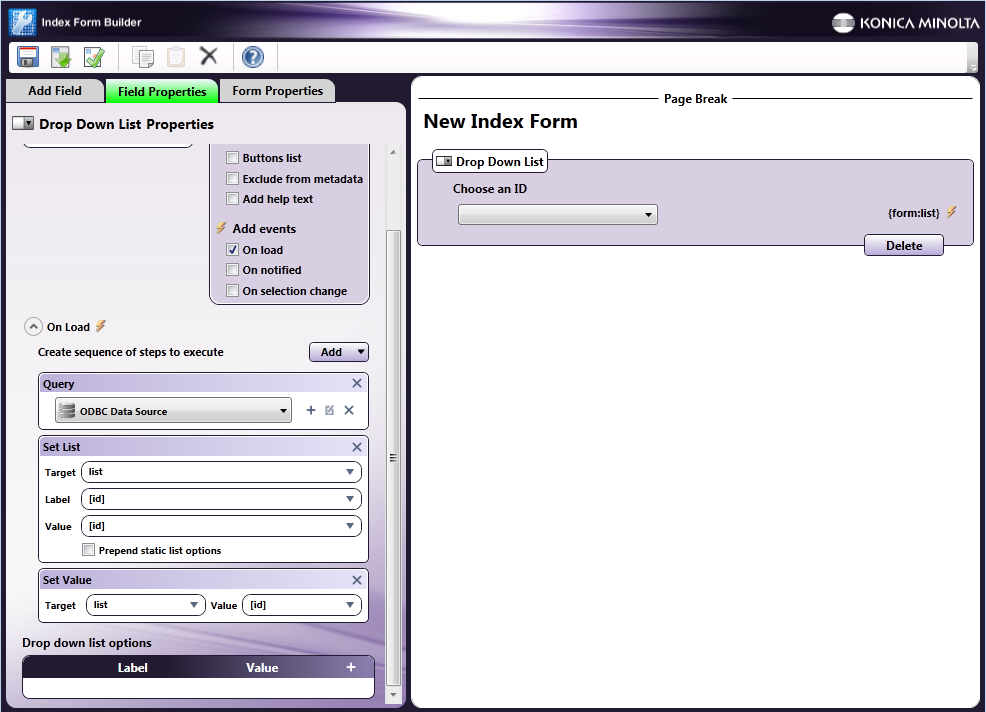The width and height of the screenshot is (986, 712).
Task: Uncheck the On load event
Action: click(x=233, y=250)
